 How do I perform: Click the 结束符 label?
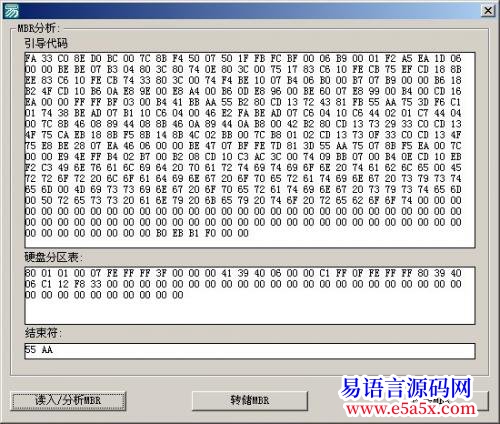pyautogui.click(x=43, y=333)
